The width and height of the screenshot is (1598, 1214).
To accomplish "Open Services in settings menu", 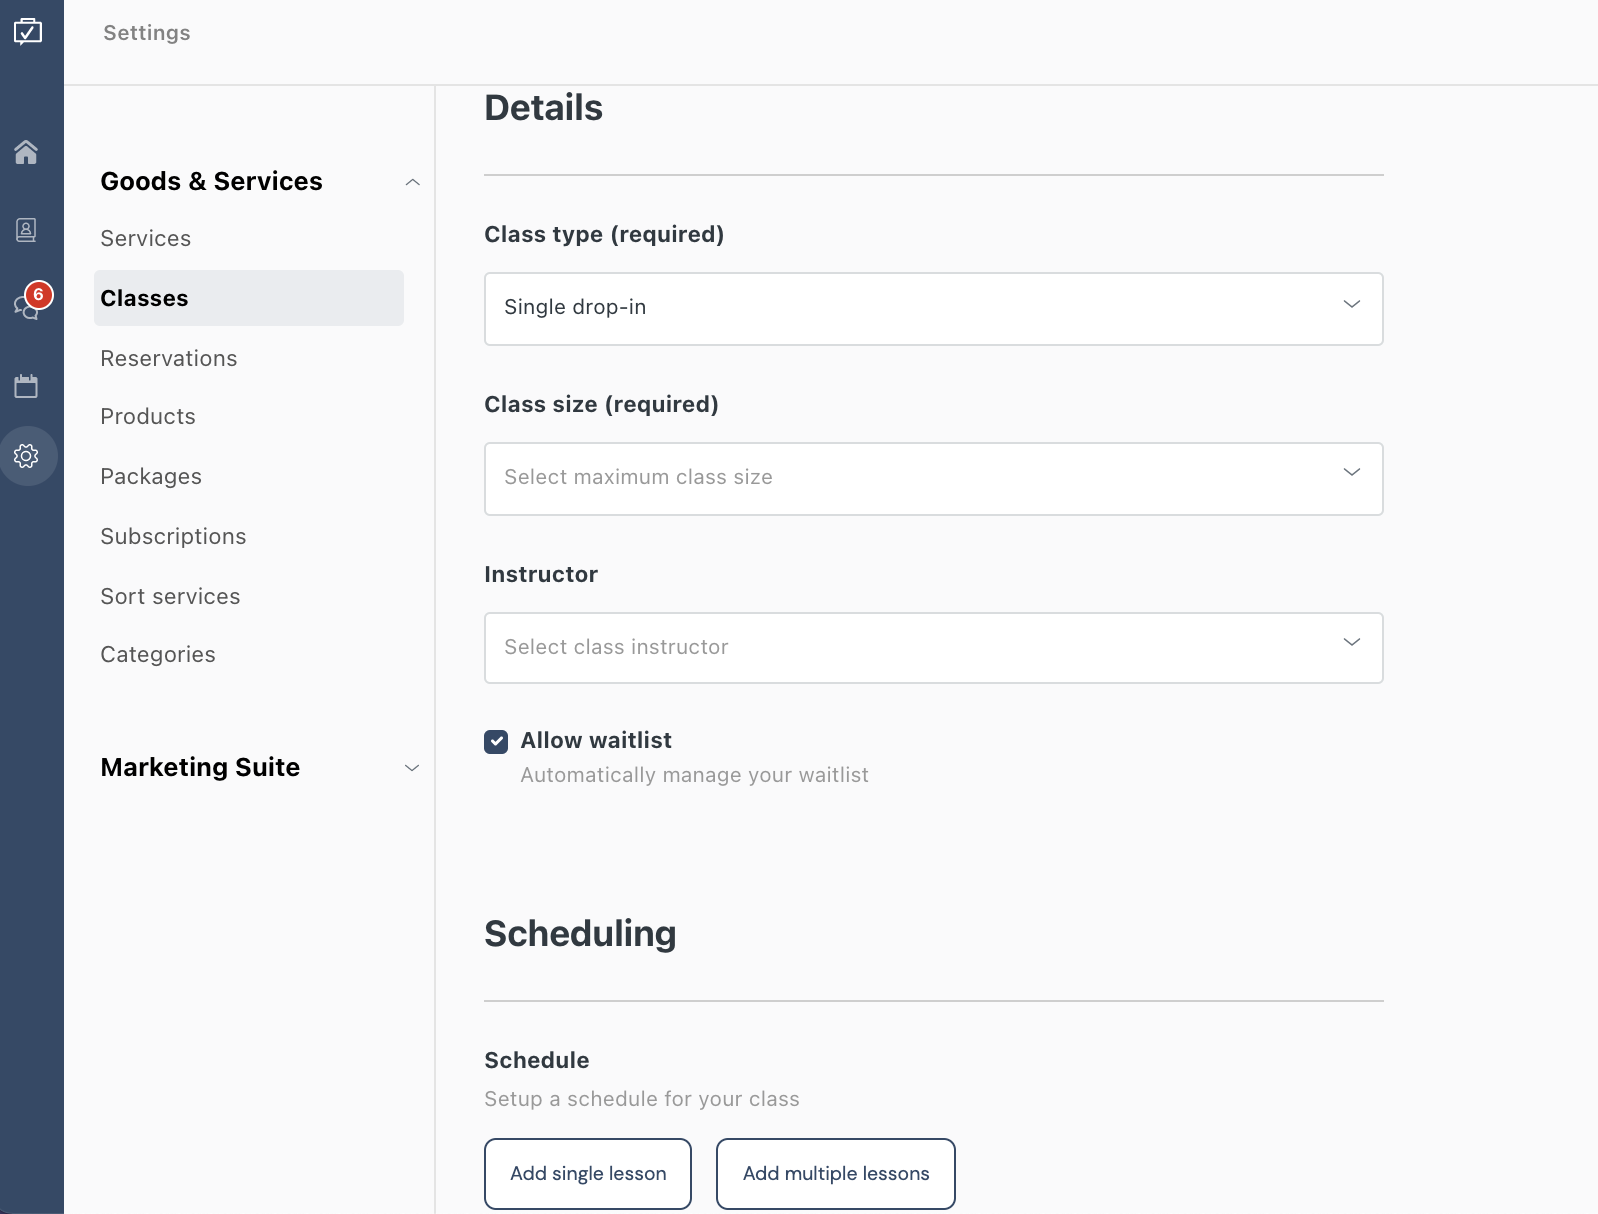I will pos(146,238).
